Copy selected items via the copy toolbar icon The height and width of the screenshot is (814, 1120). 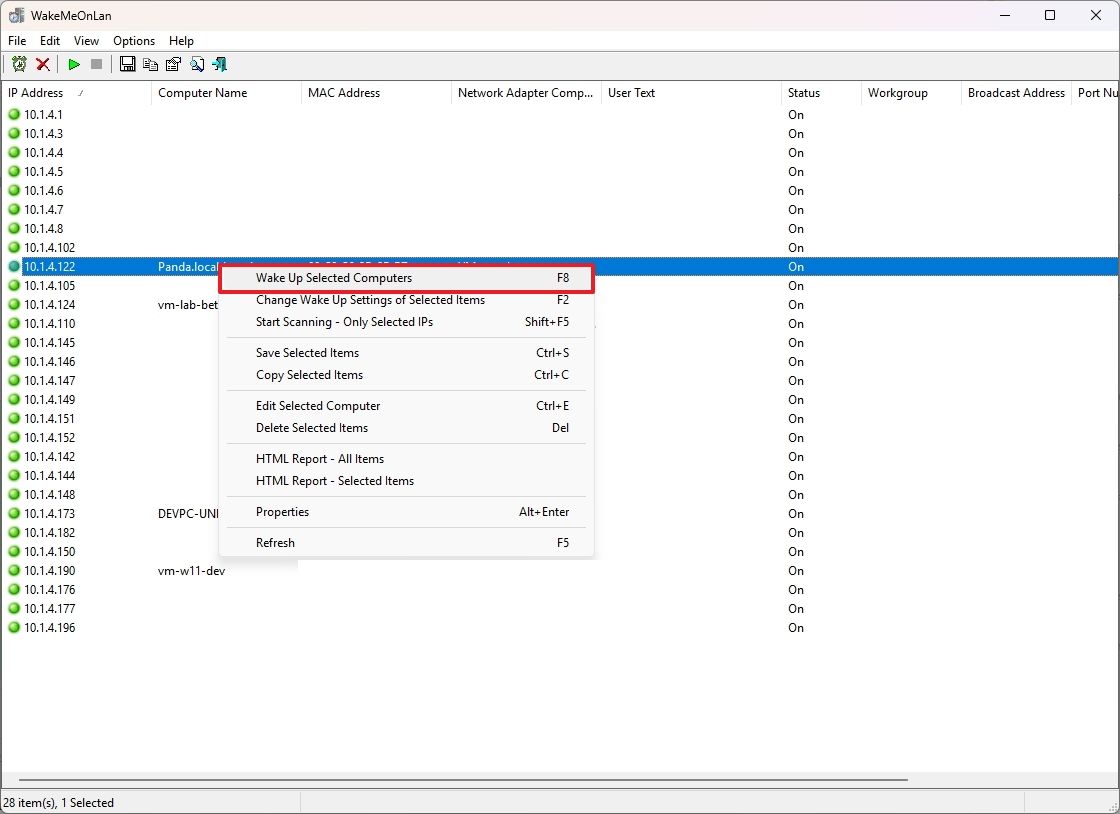pos(150,64)
